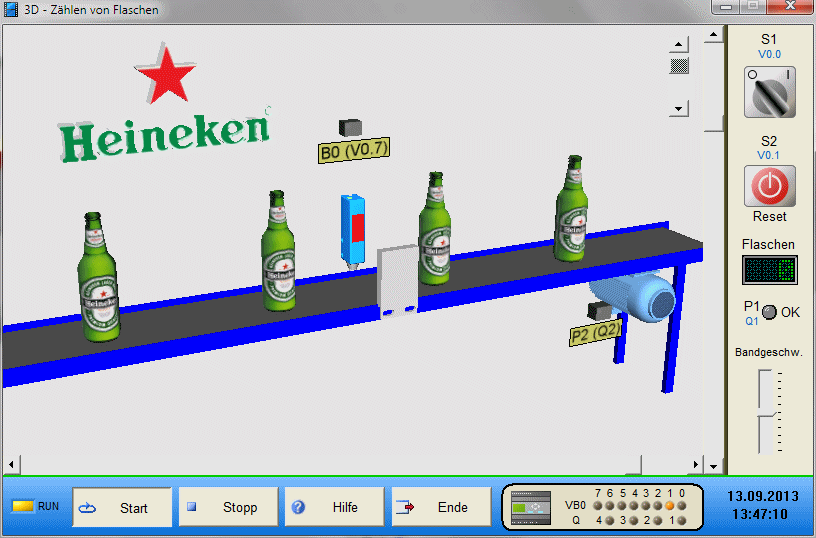Screen dimensions: 816x538
Task: Click the gray box above the B0 label
Action: (x=350, y=127)
